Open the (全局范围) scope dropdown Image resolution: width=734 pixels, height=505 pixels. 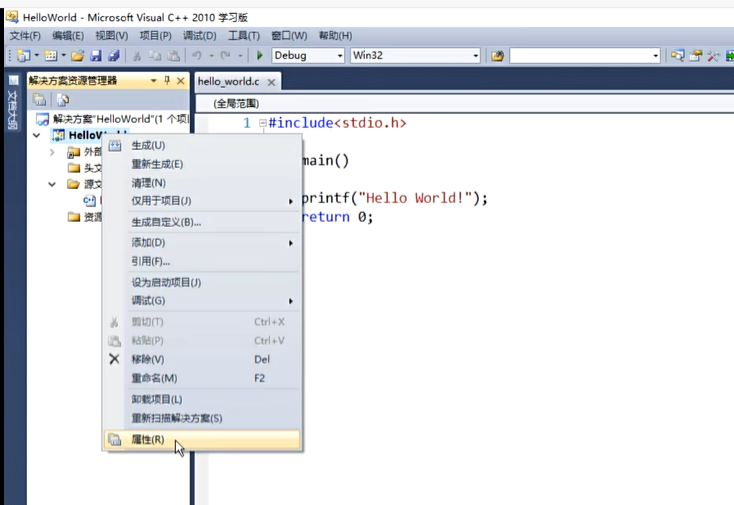463,103
